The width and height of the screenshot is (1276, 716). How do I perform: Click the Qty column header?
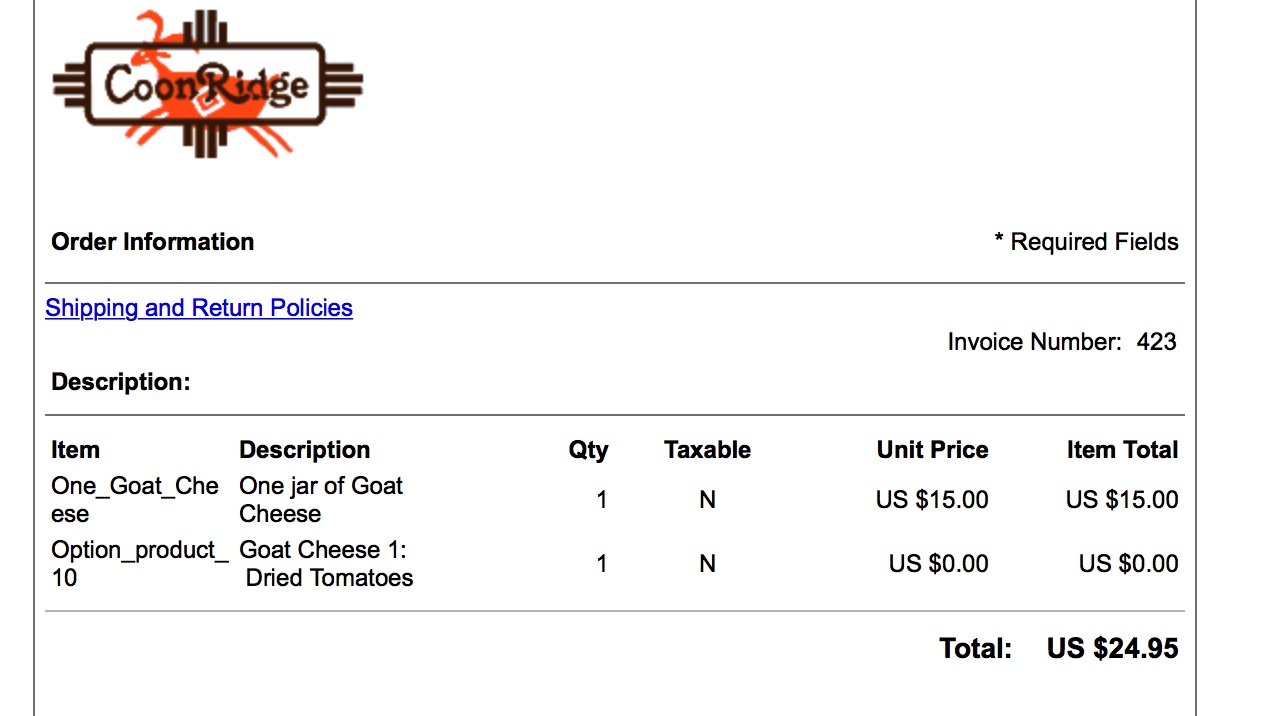pos(588,450)
